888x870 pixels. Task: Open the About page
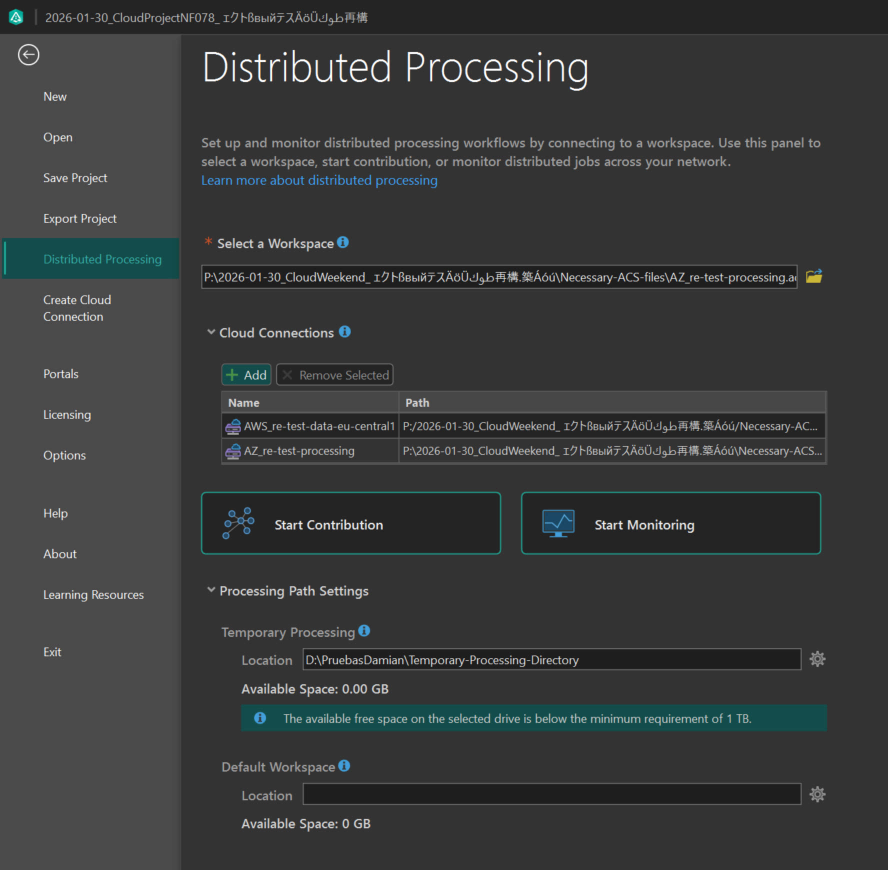pos(60,555)
